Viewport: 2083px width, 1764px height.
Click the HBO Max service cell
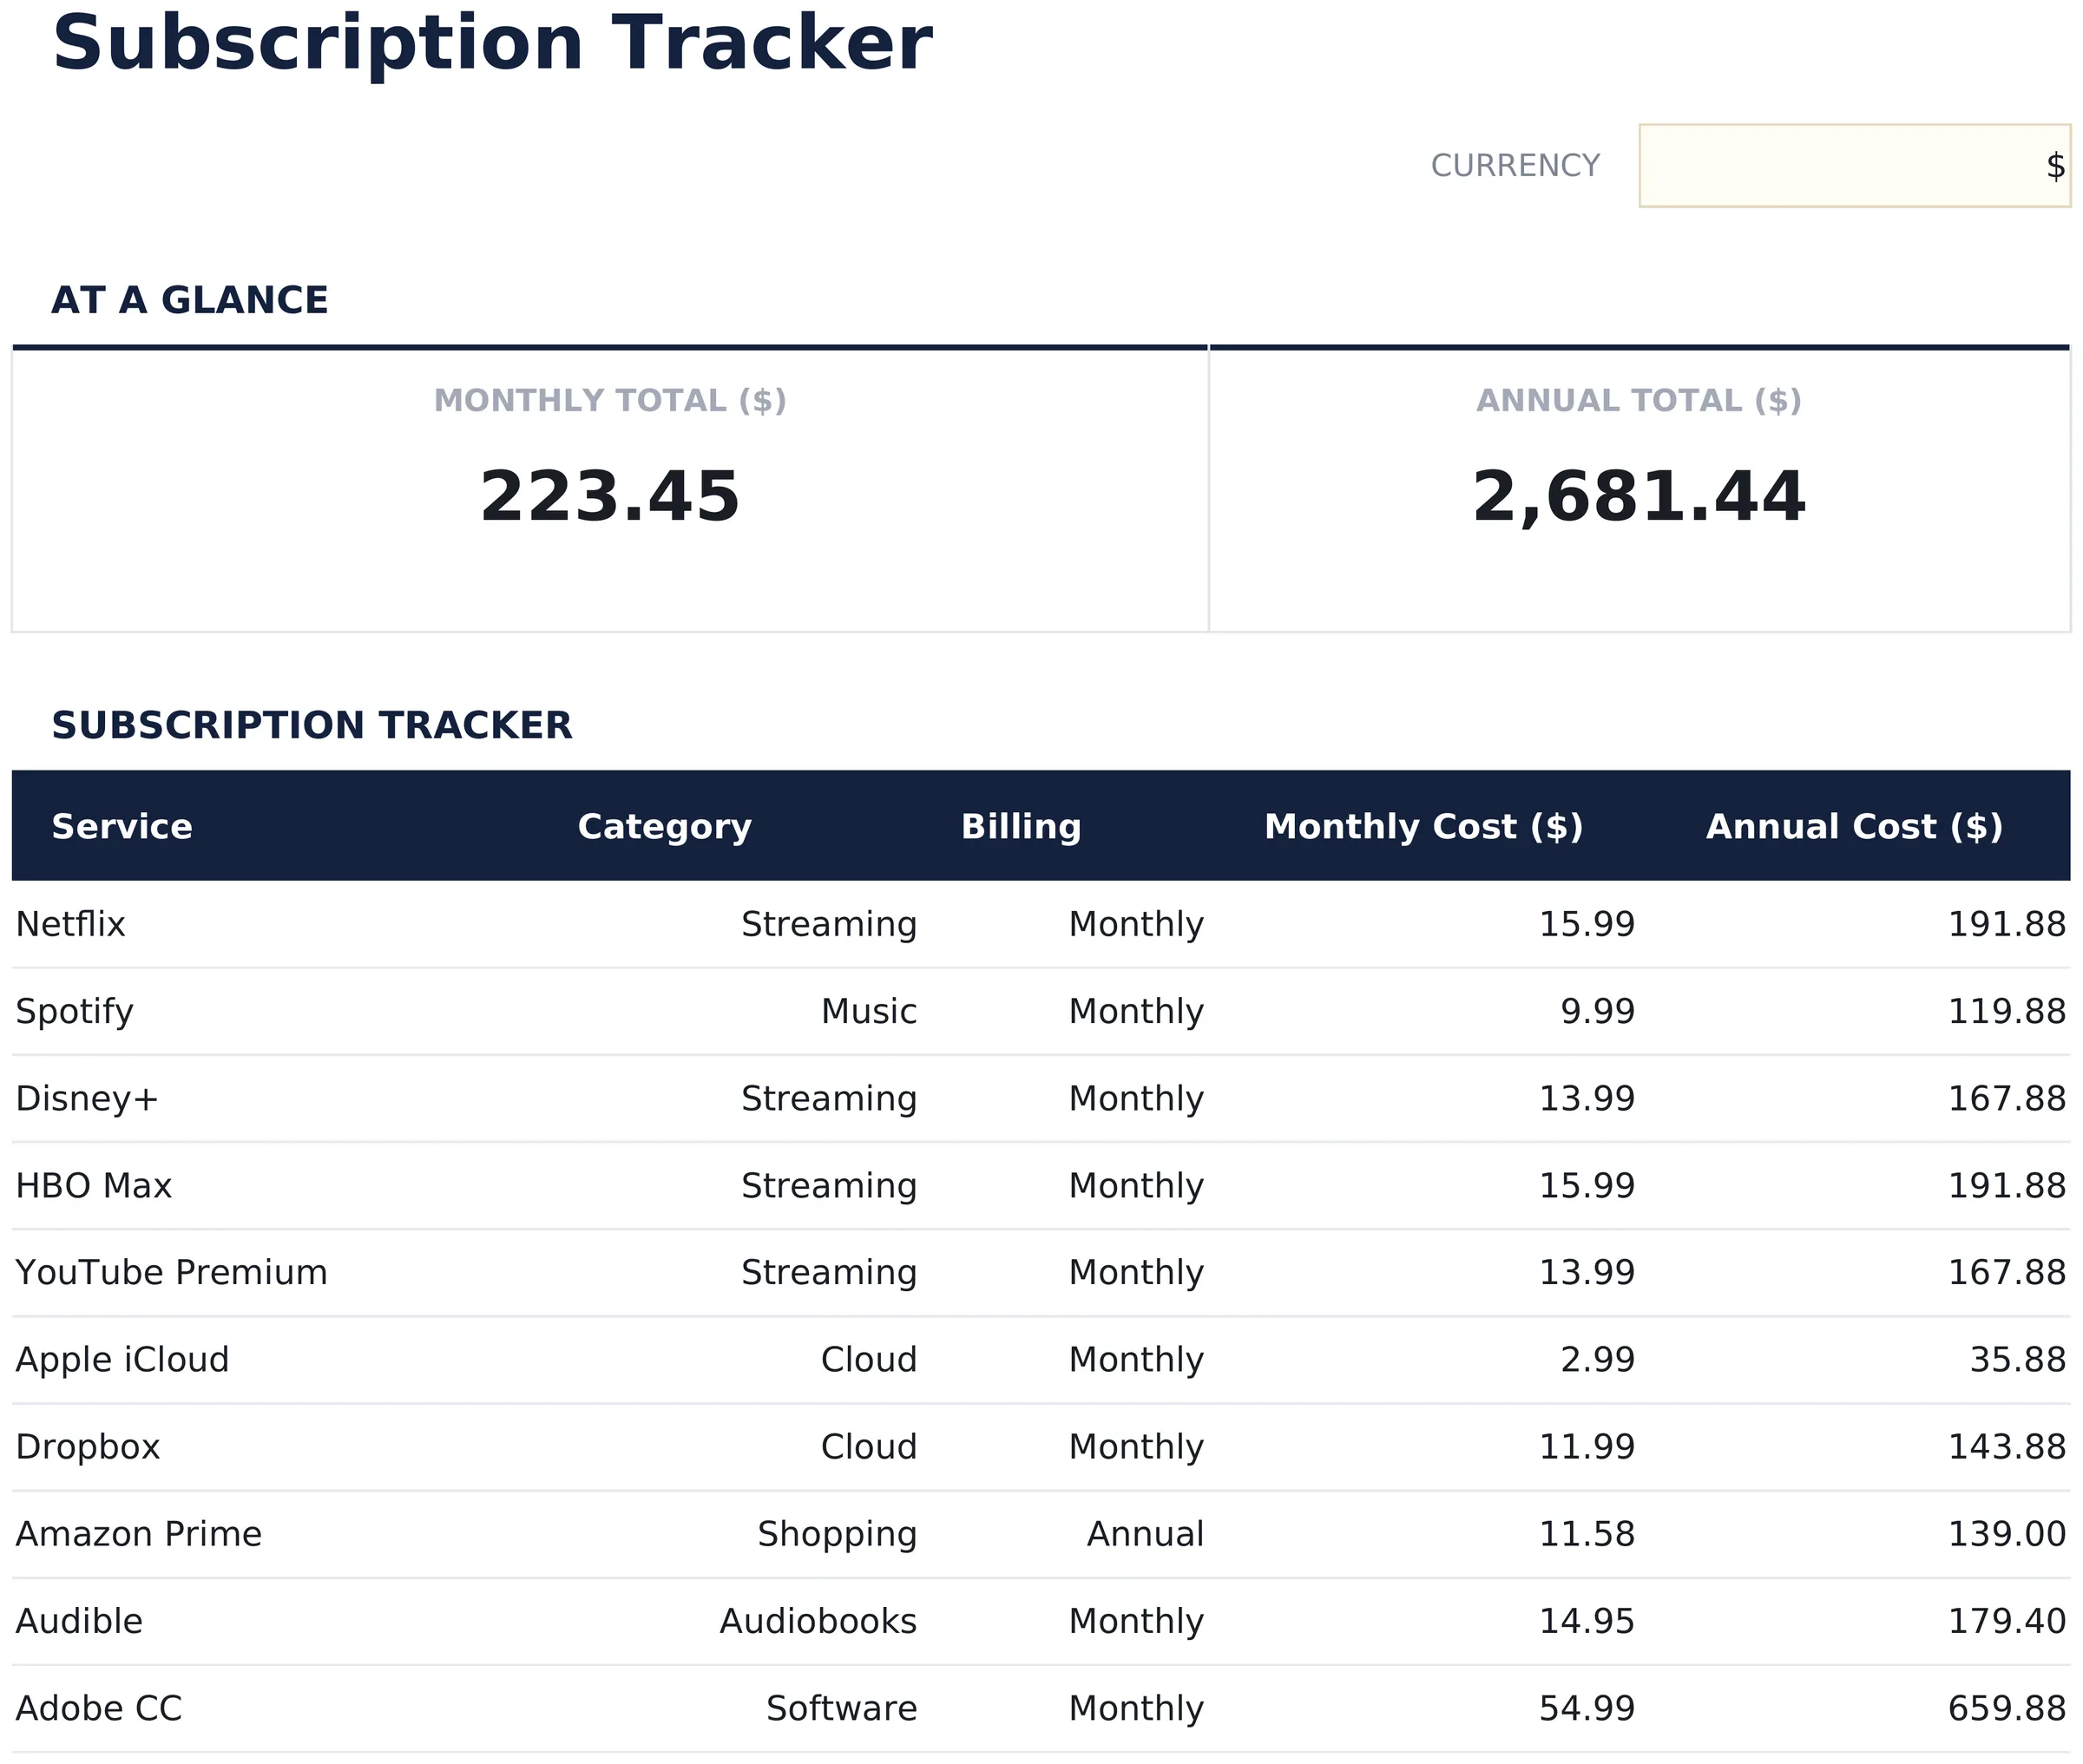click(94, 1186)
